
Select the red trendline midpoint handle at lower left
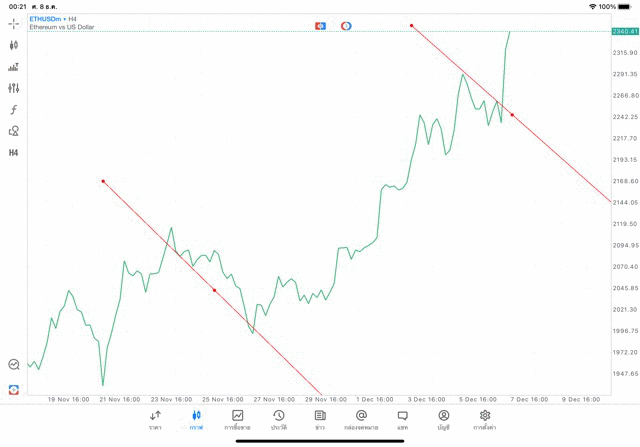(214, 291)
